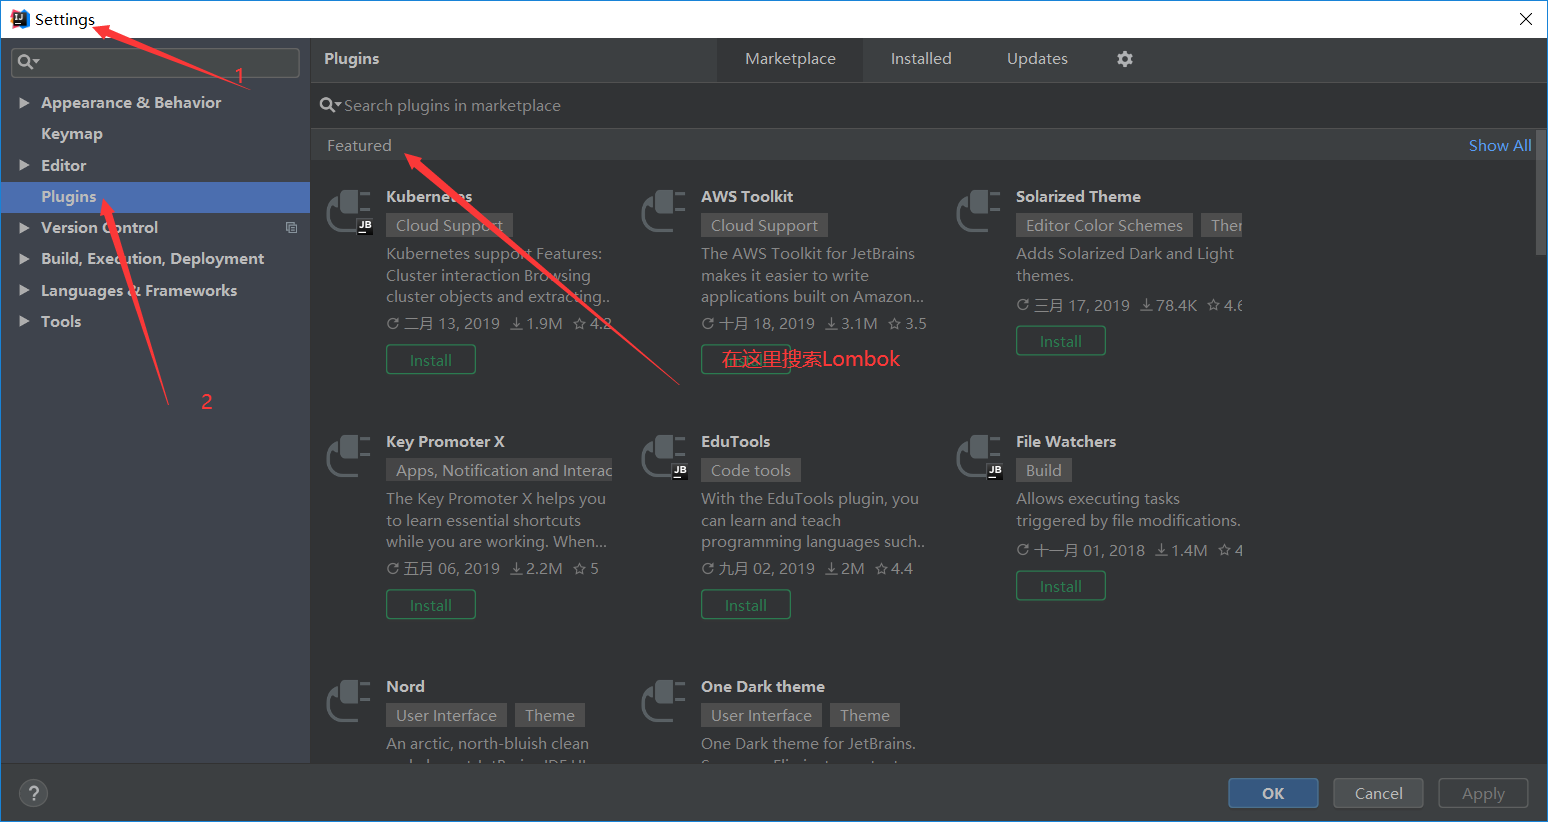Viewport: 1548px width, 822px height.
Task: Click the Version Control project-level copy icon
Action: [x=291, y=228]
